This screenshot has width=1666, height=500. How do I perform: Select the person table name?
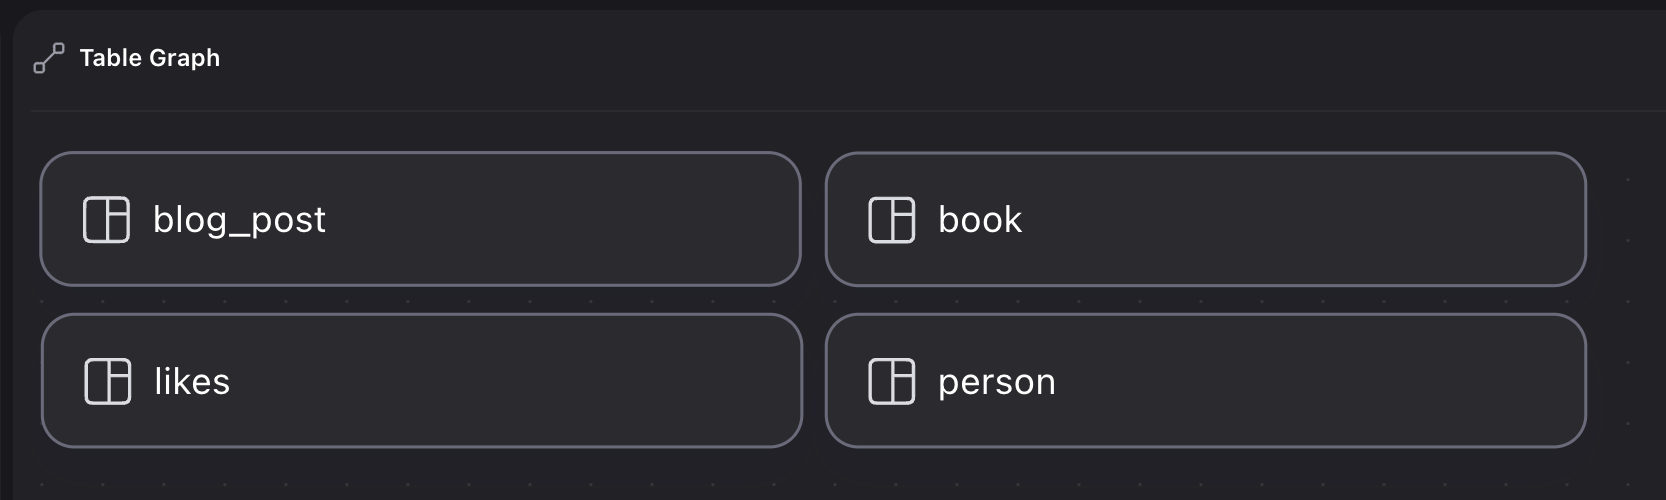pyautogui.click(x=997, y=381)
